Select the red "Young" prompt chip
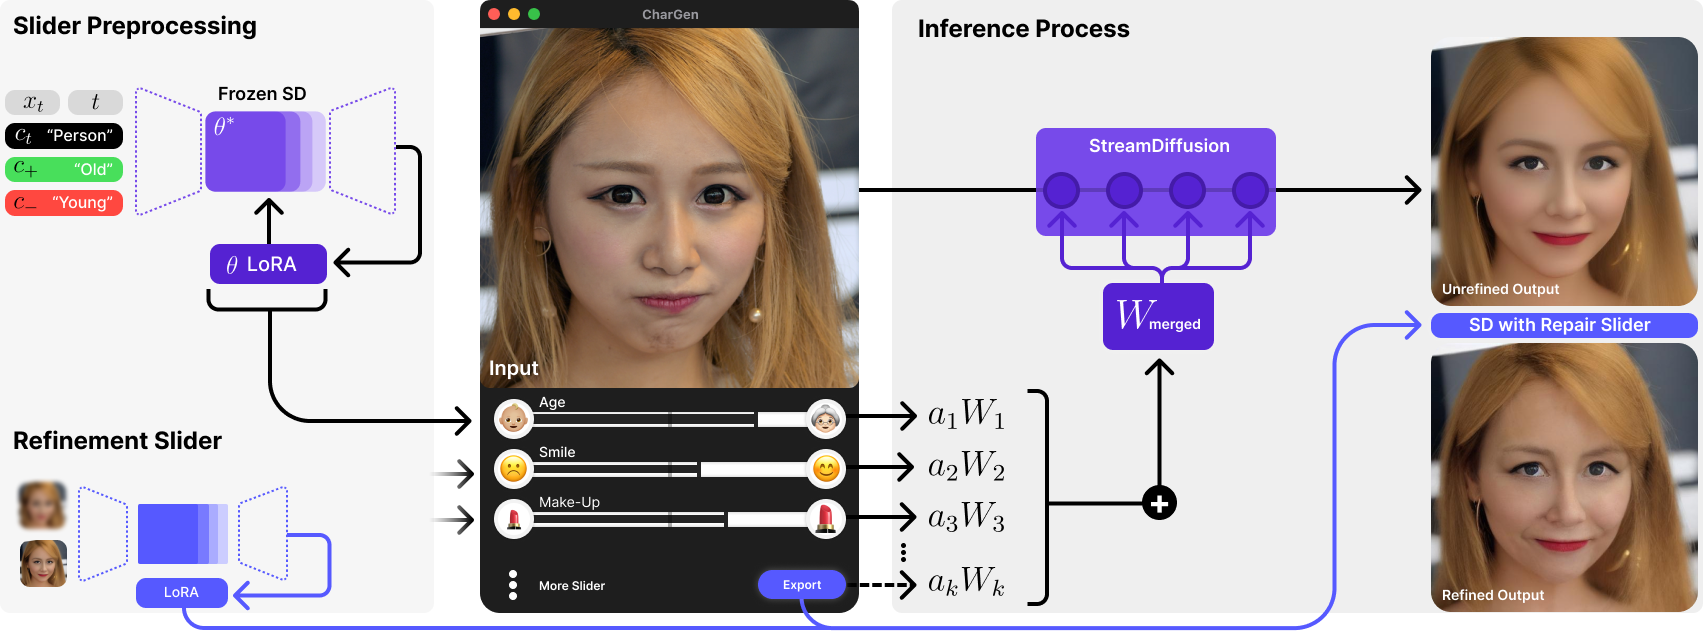 64,203
